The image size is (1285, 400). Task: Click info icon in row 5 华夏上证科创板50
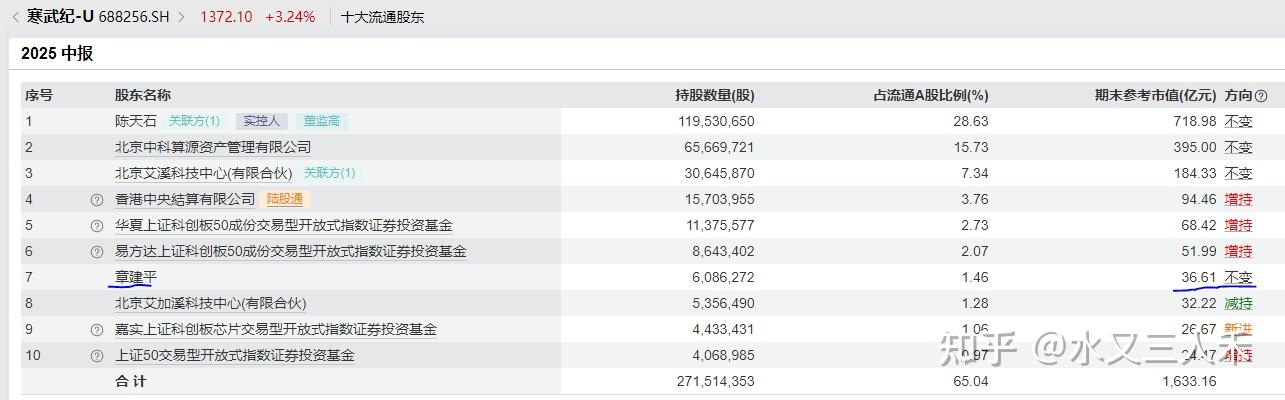click(97, 226)
